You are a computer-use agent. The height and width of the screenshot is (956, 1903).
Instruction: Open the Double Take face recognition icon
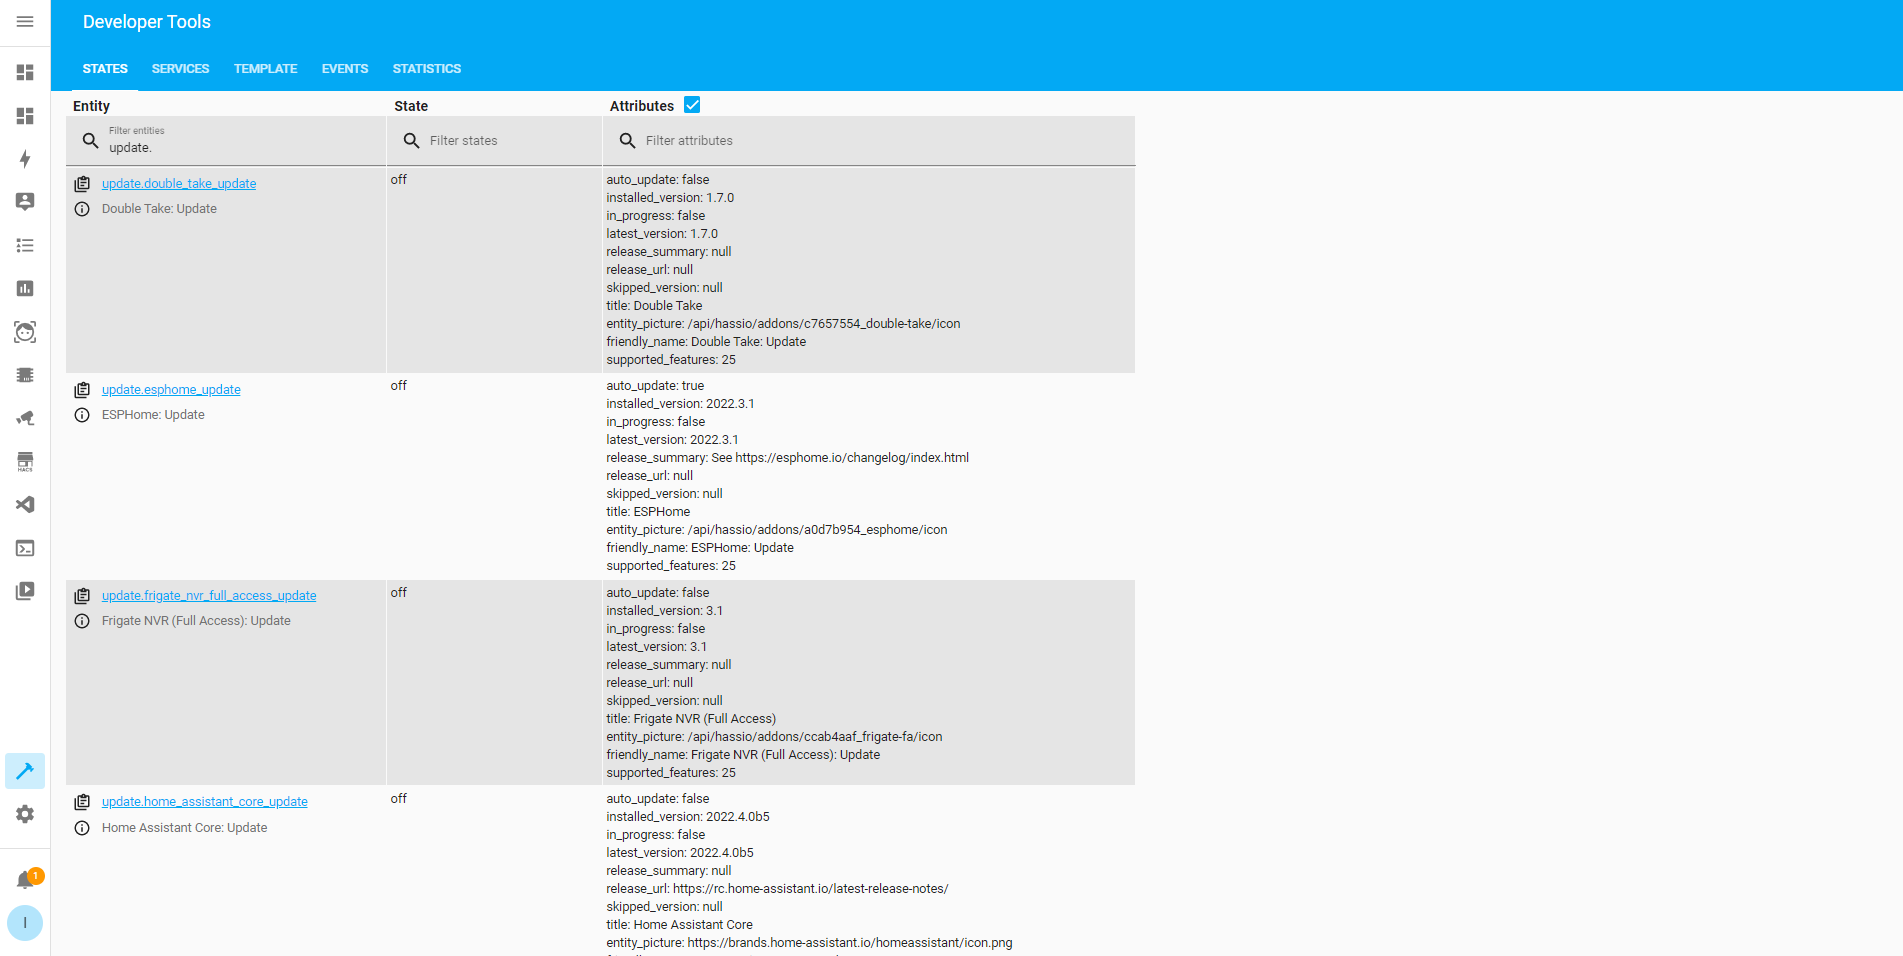pos(25,332)
